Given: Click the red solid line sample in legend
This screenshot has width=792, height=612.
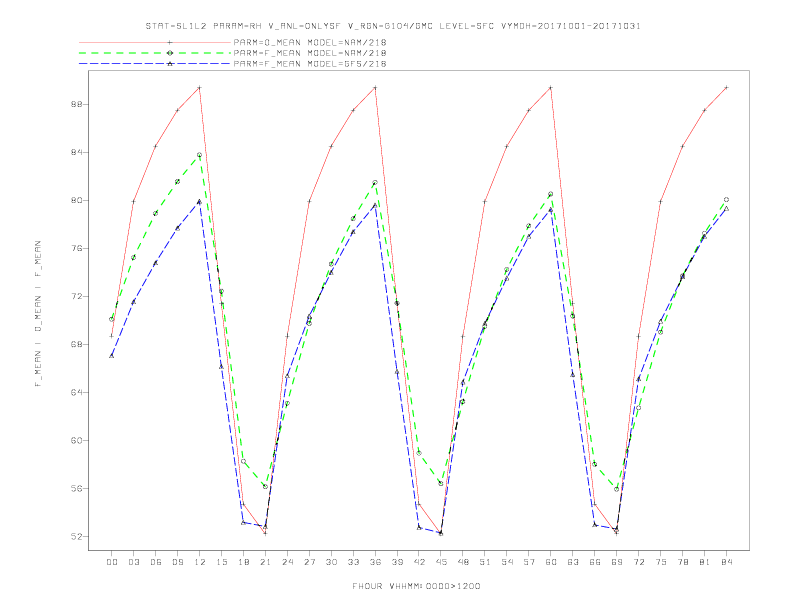Looking at the screenshot, I should tap(155, 42).
